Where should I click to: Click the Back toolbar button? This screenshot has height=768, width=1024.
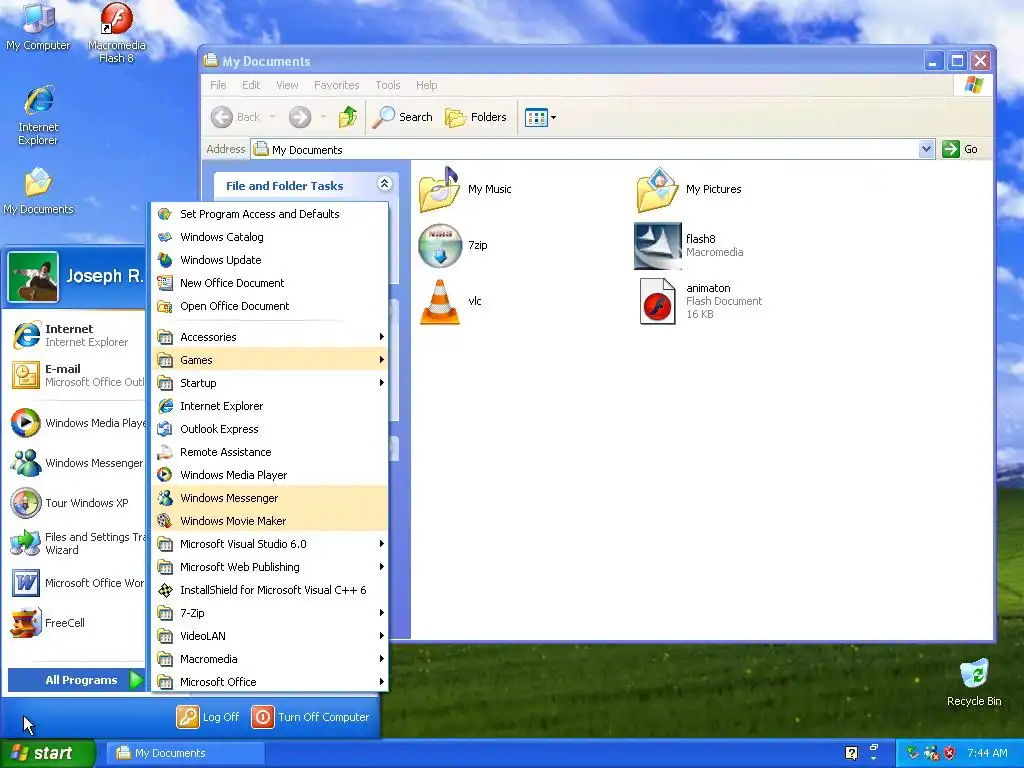(x=236, y=117)
